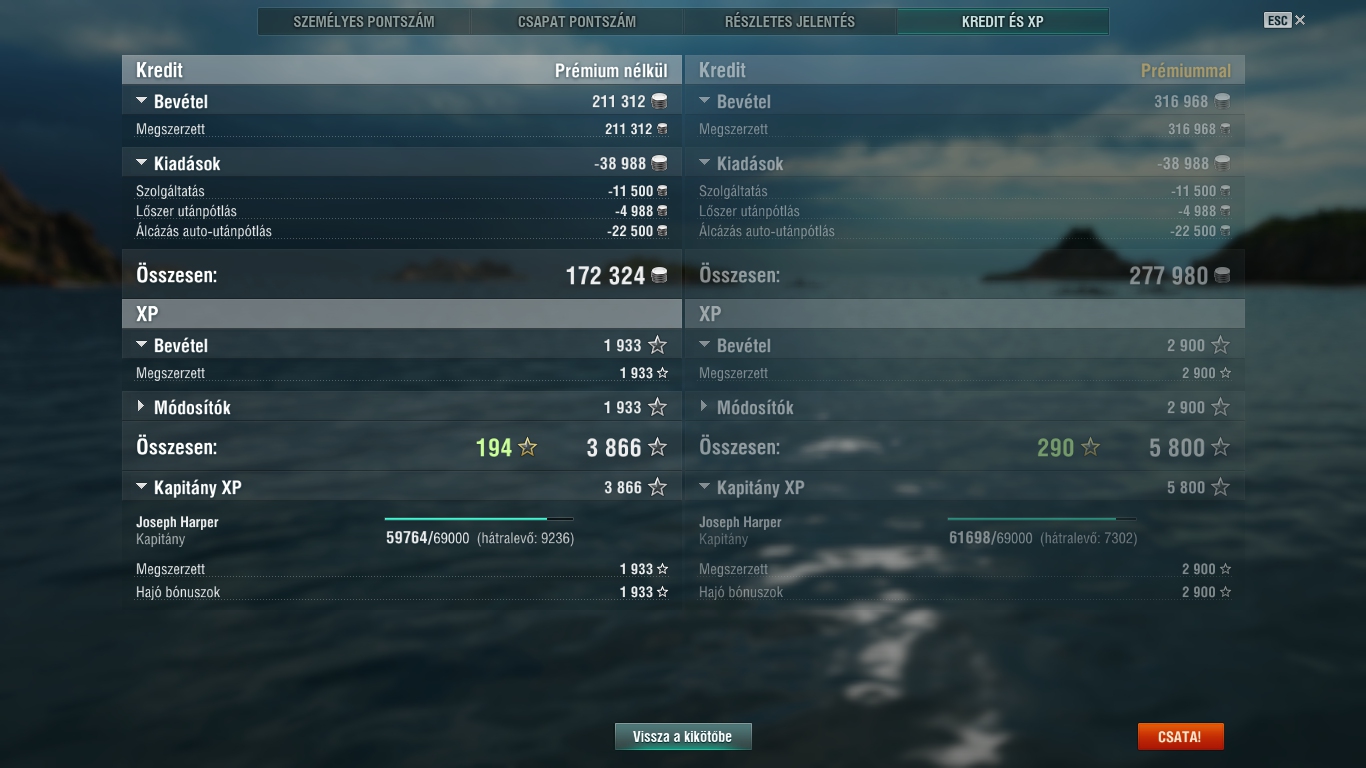Click the star icon beside 3 866 XP total
Image resolution: width=1366 pixels, height=768 pixels.
click(x=657, y=448)
